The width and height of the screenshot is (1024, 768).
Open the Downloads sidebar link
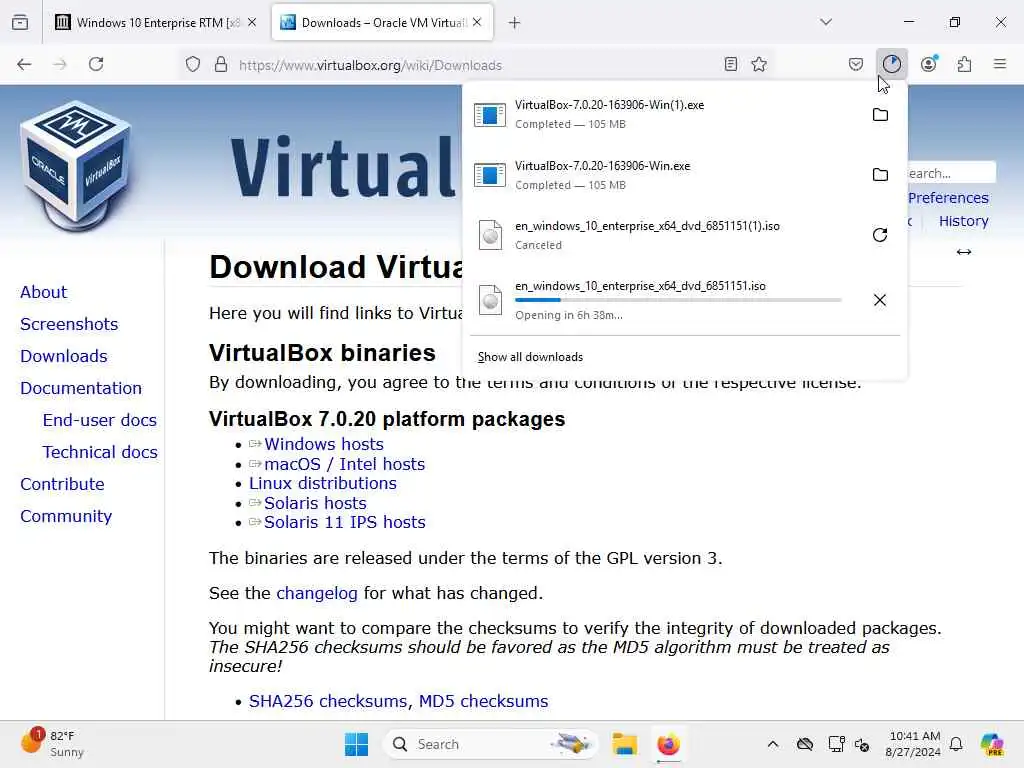[x=64, y=356]
